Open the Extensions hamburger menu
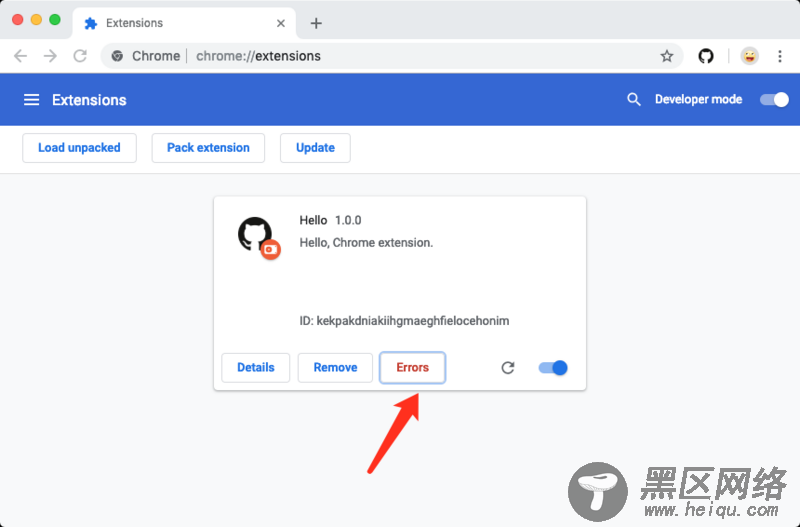The width and height of the screenshot is (800, 527). pyautogui.click(x=32, y=100)
